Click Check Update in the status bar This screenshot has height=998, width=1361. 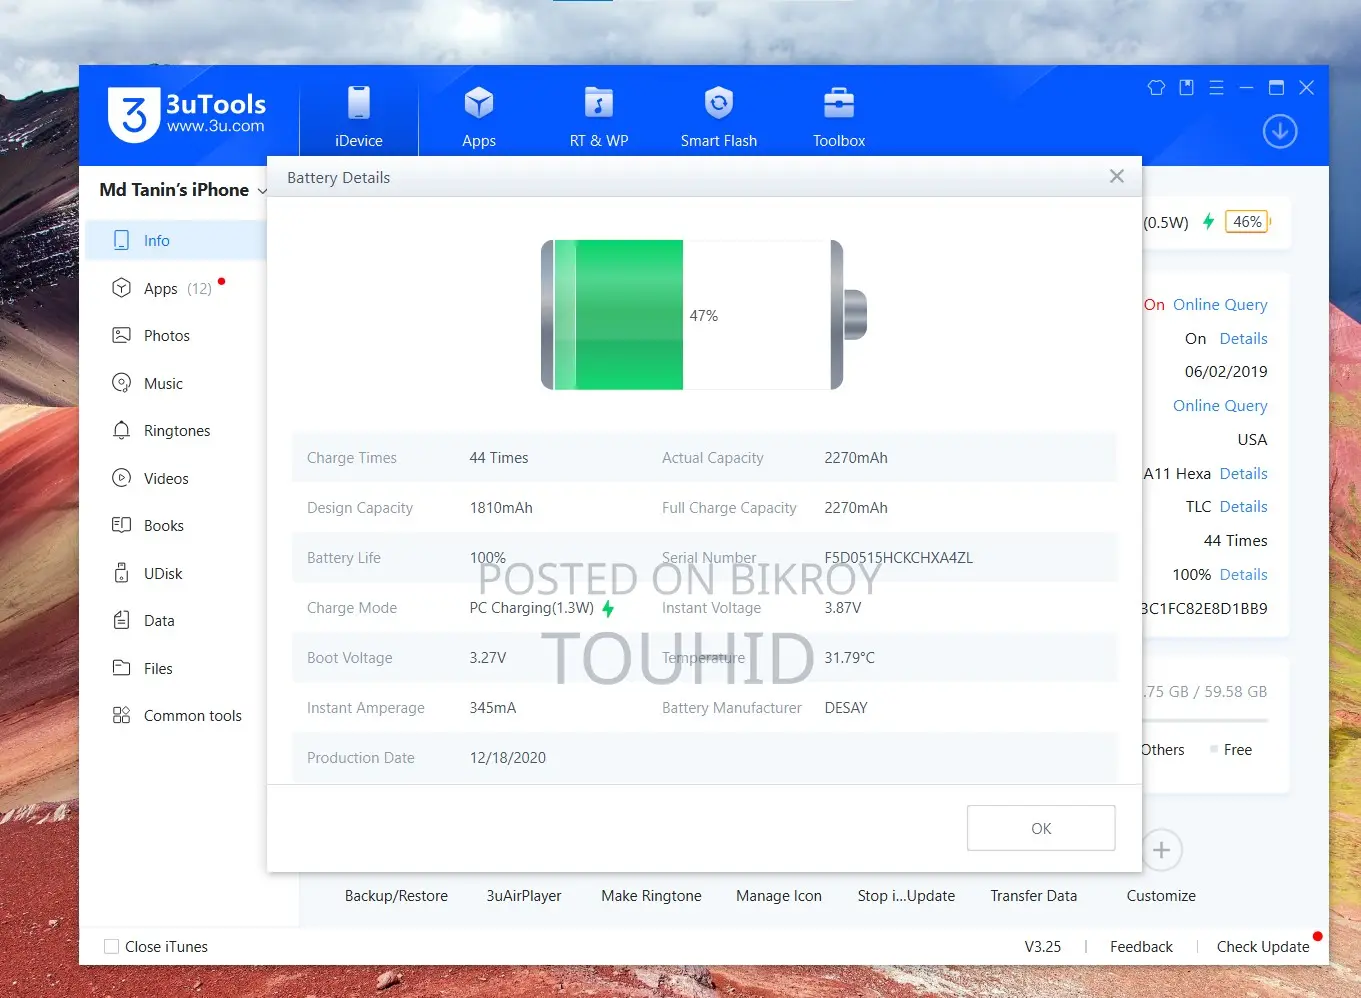coord(1263,947)
